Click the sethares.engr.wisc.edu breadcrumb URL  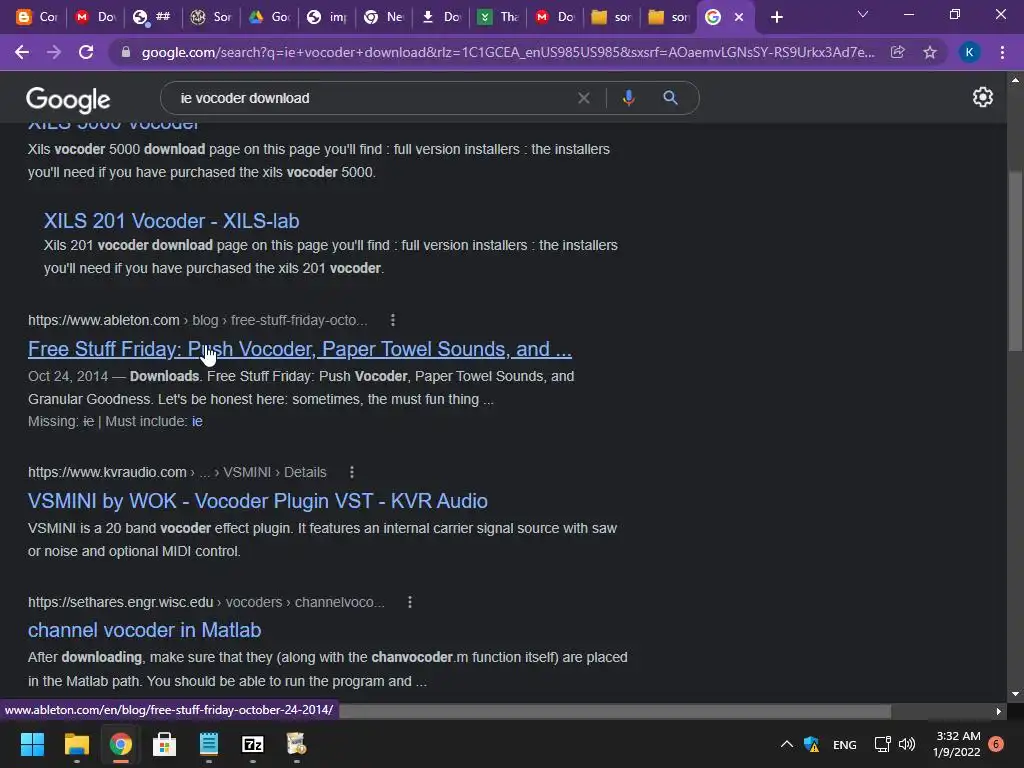point(206,602)
